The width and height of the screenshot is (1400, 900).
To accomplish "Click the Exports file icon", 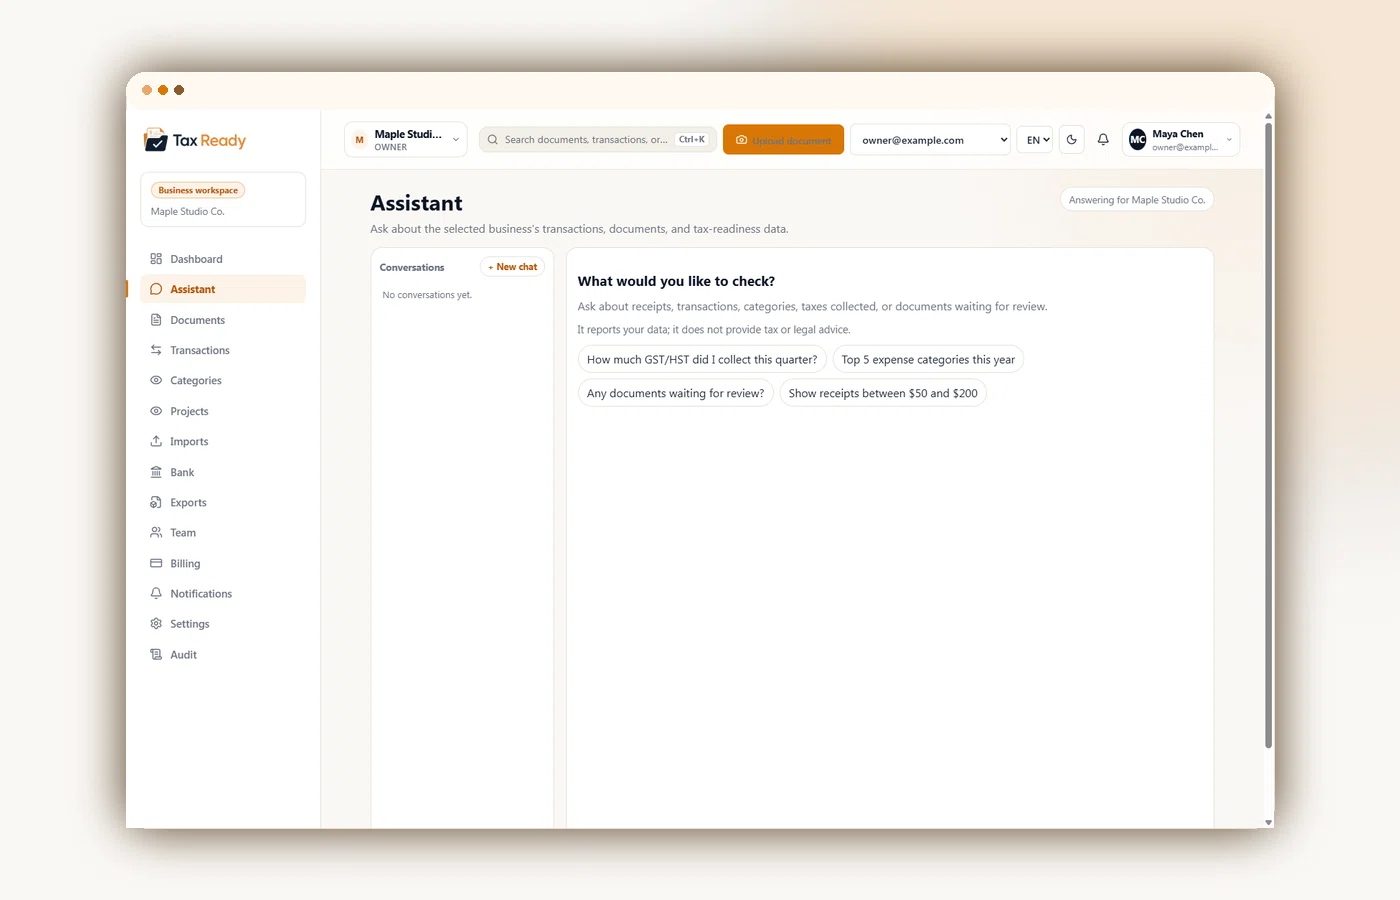I will pos(156,502).
